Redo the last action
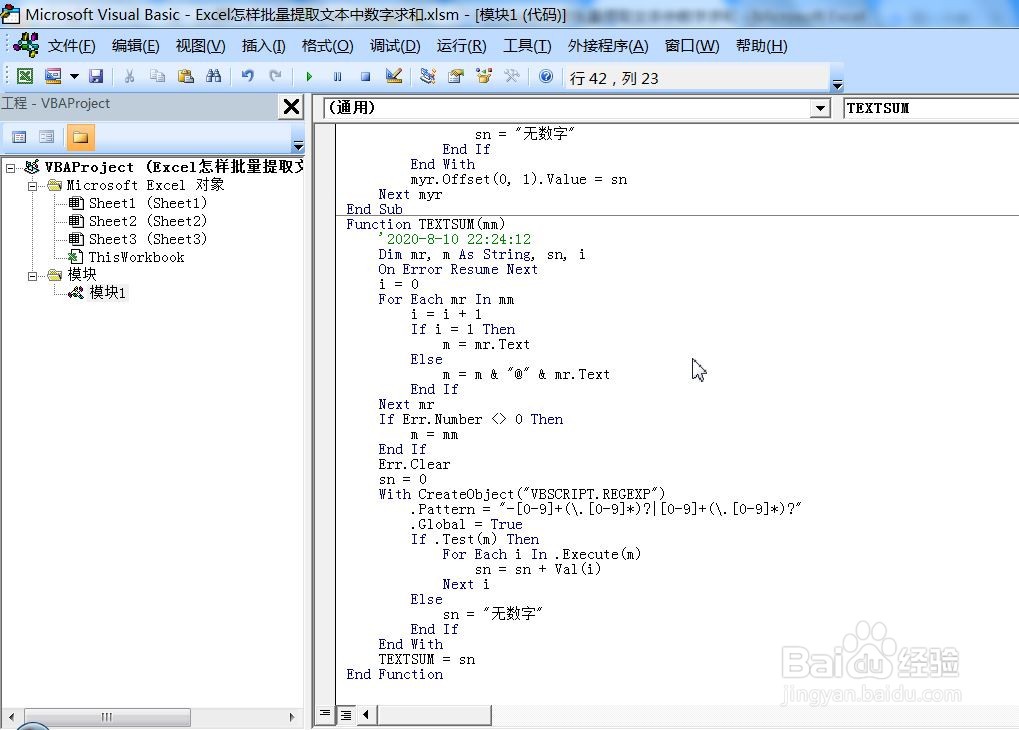Image resolution: width=1019 pixels, height=730 pixels. tap(276, 76)
